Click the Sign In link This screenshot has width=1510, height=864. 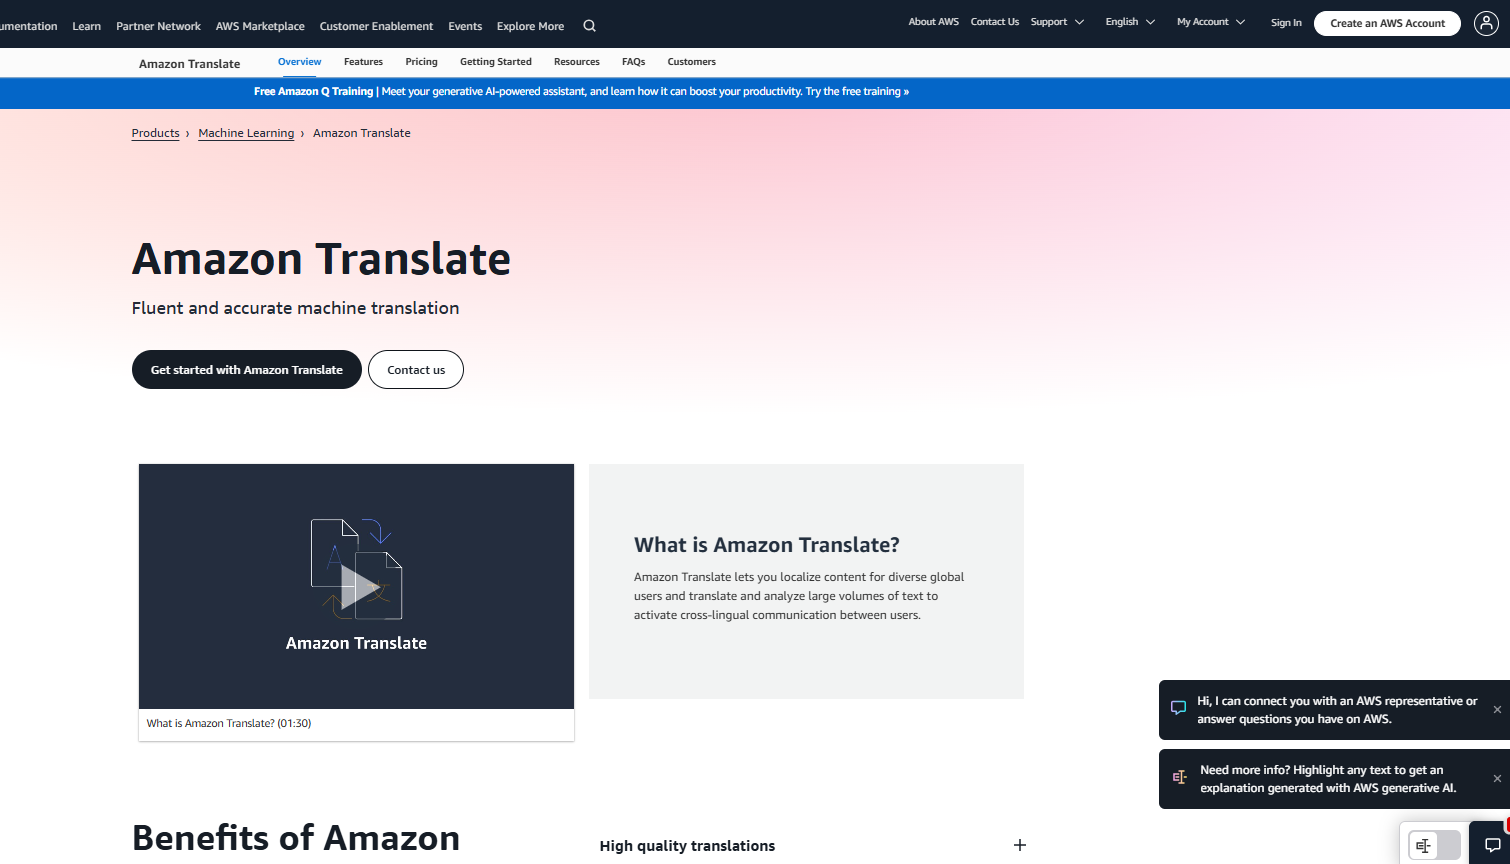(1286, 23)
